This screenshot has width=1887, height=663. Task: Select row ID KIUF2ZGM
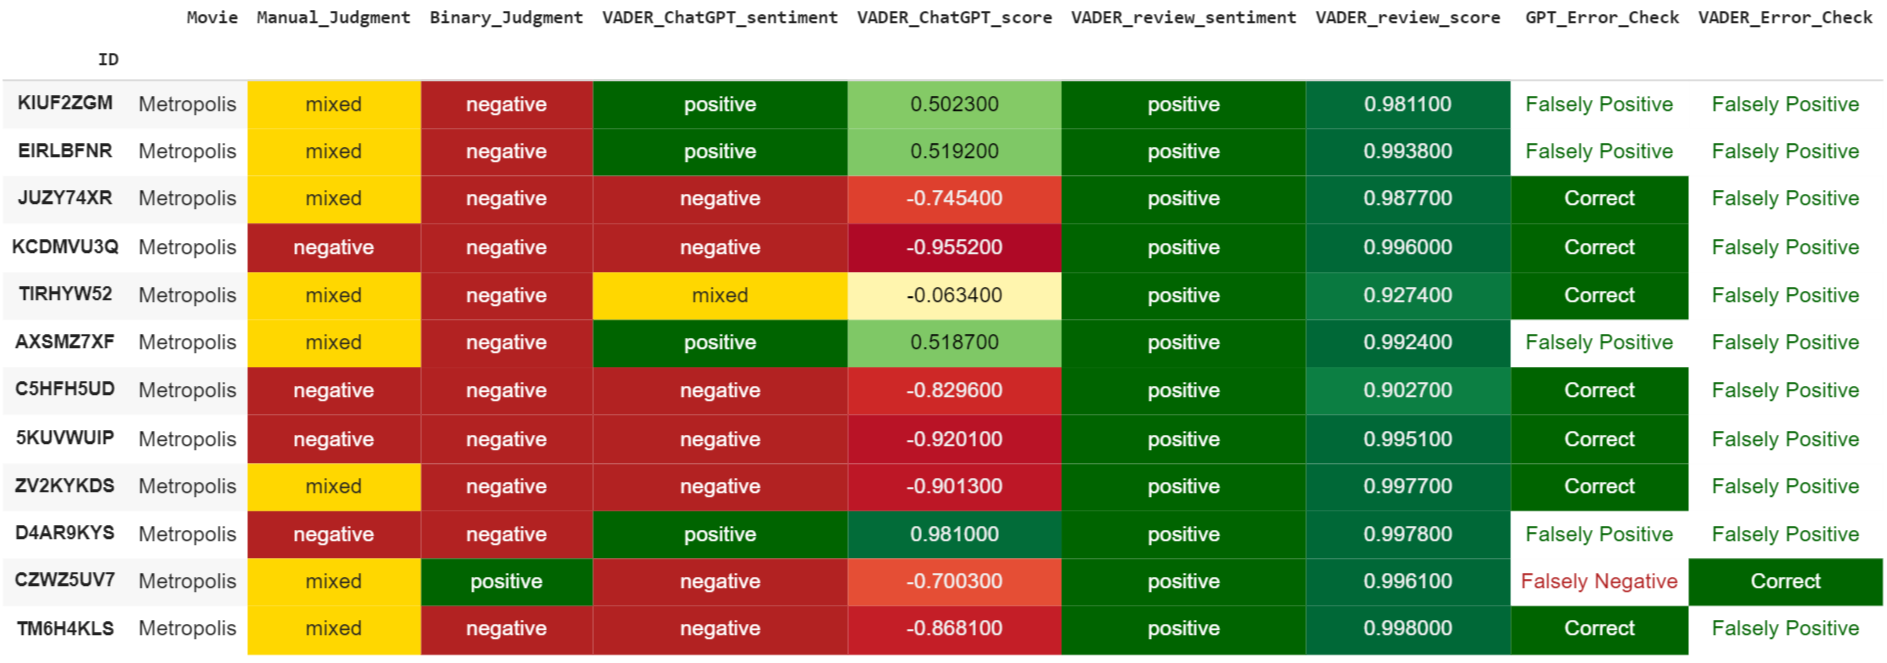(x=65, y=104)
